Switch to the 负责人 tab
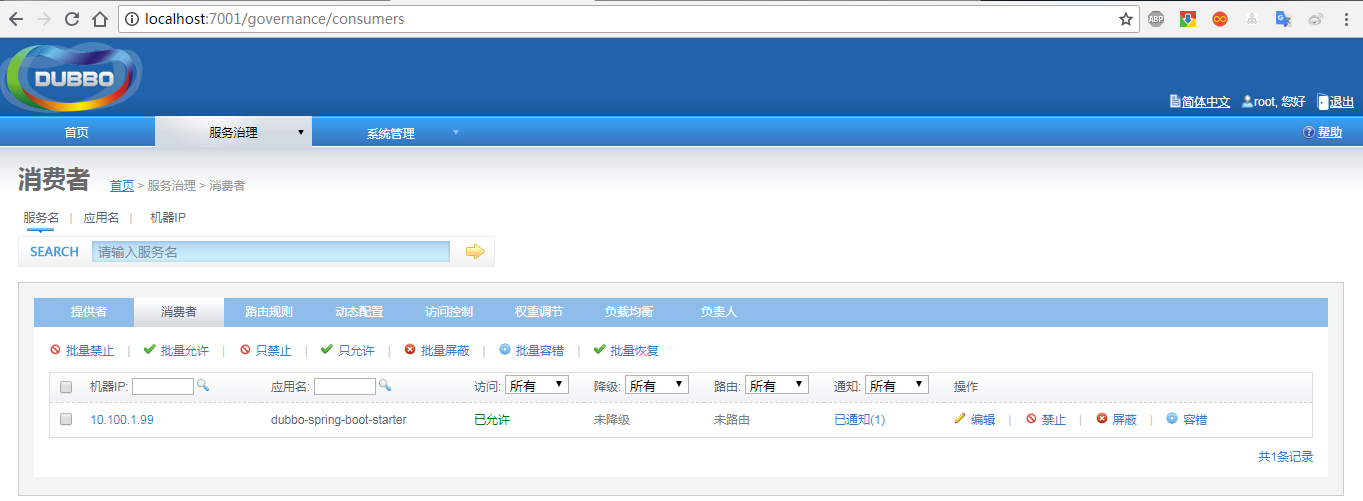The height and width of the screenshot is (501, 1363). (x=719, y=312)
